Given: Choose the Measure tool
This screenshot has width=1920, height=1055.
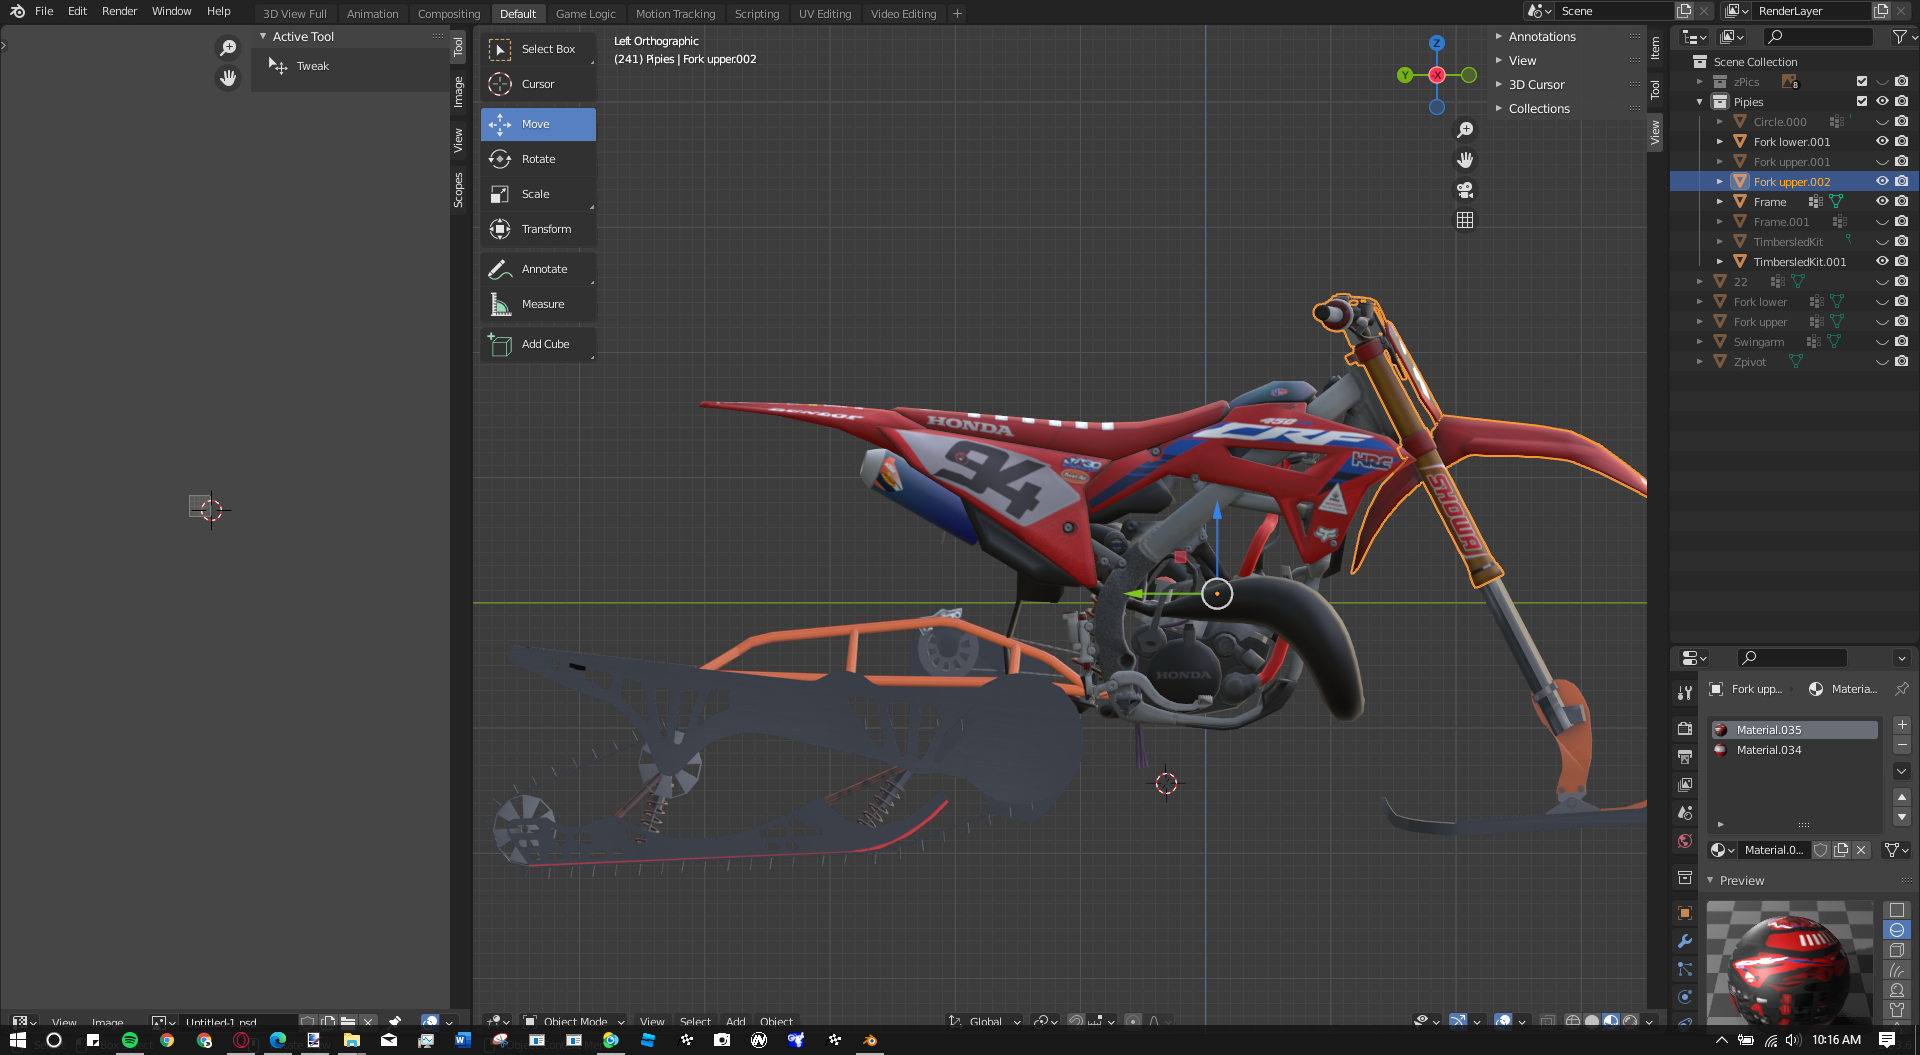Looking at the screenshot, I should [x=538, y=304].
